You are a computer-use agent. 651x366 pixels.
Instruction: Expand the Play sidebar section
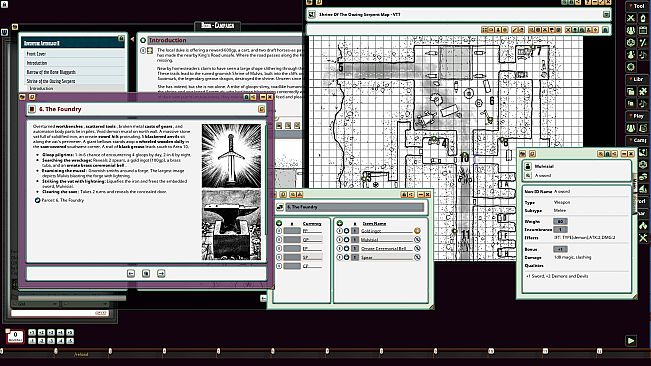click(637, 116)
